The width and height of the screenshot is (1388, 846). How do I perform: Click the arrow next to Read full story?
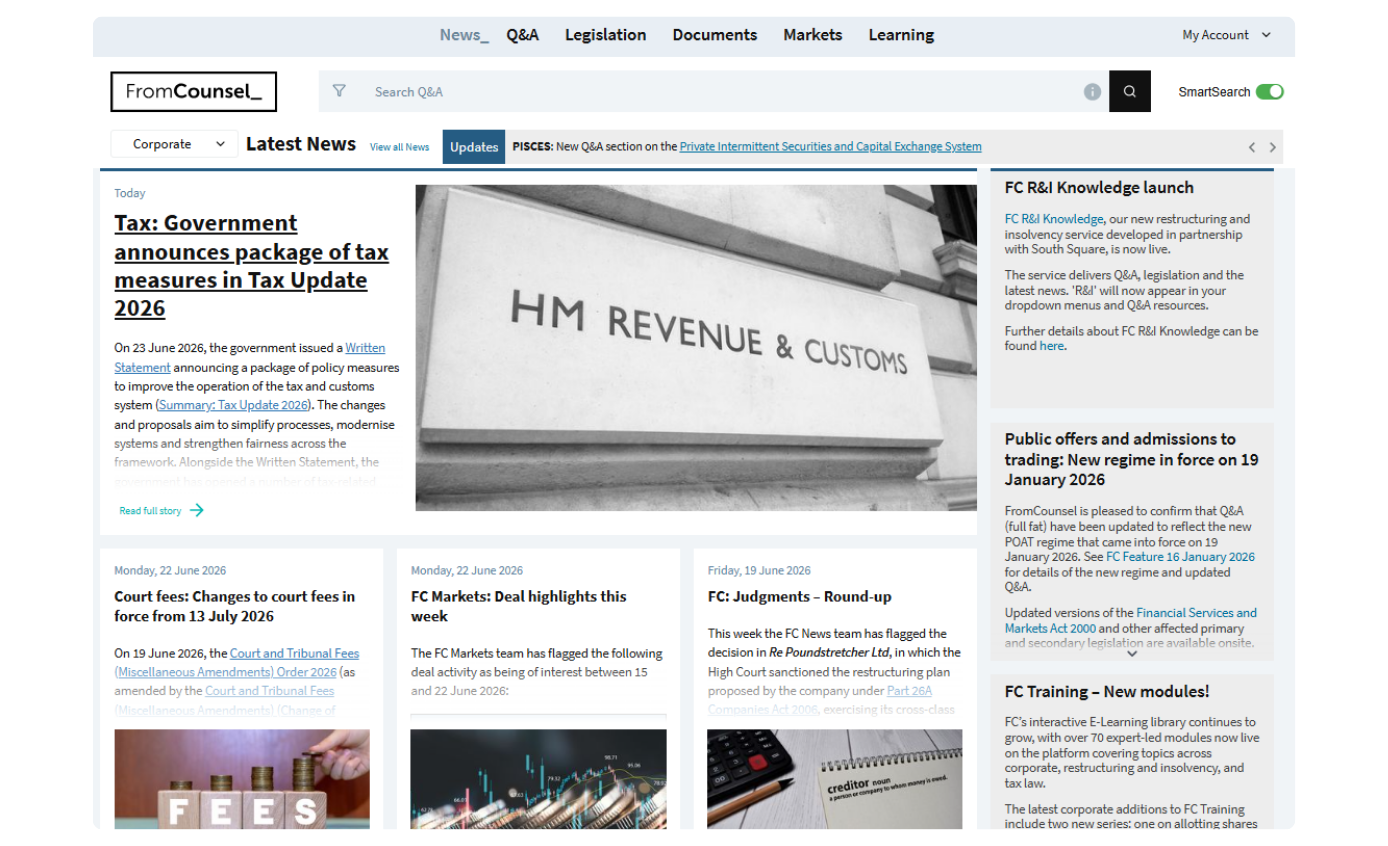(197, 510)
